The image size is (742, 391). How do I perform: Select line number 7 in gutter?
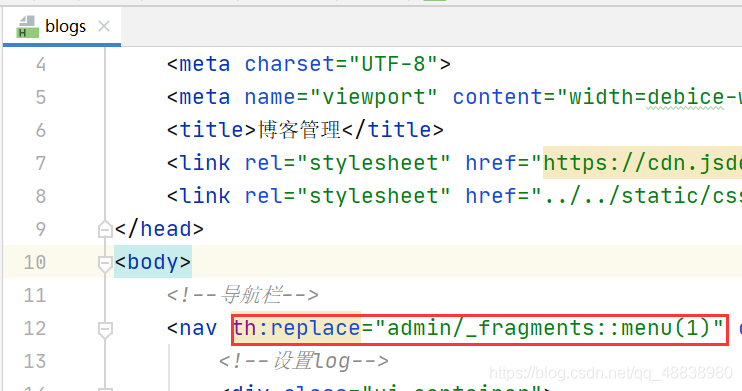coord(41,163)
